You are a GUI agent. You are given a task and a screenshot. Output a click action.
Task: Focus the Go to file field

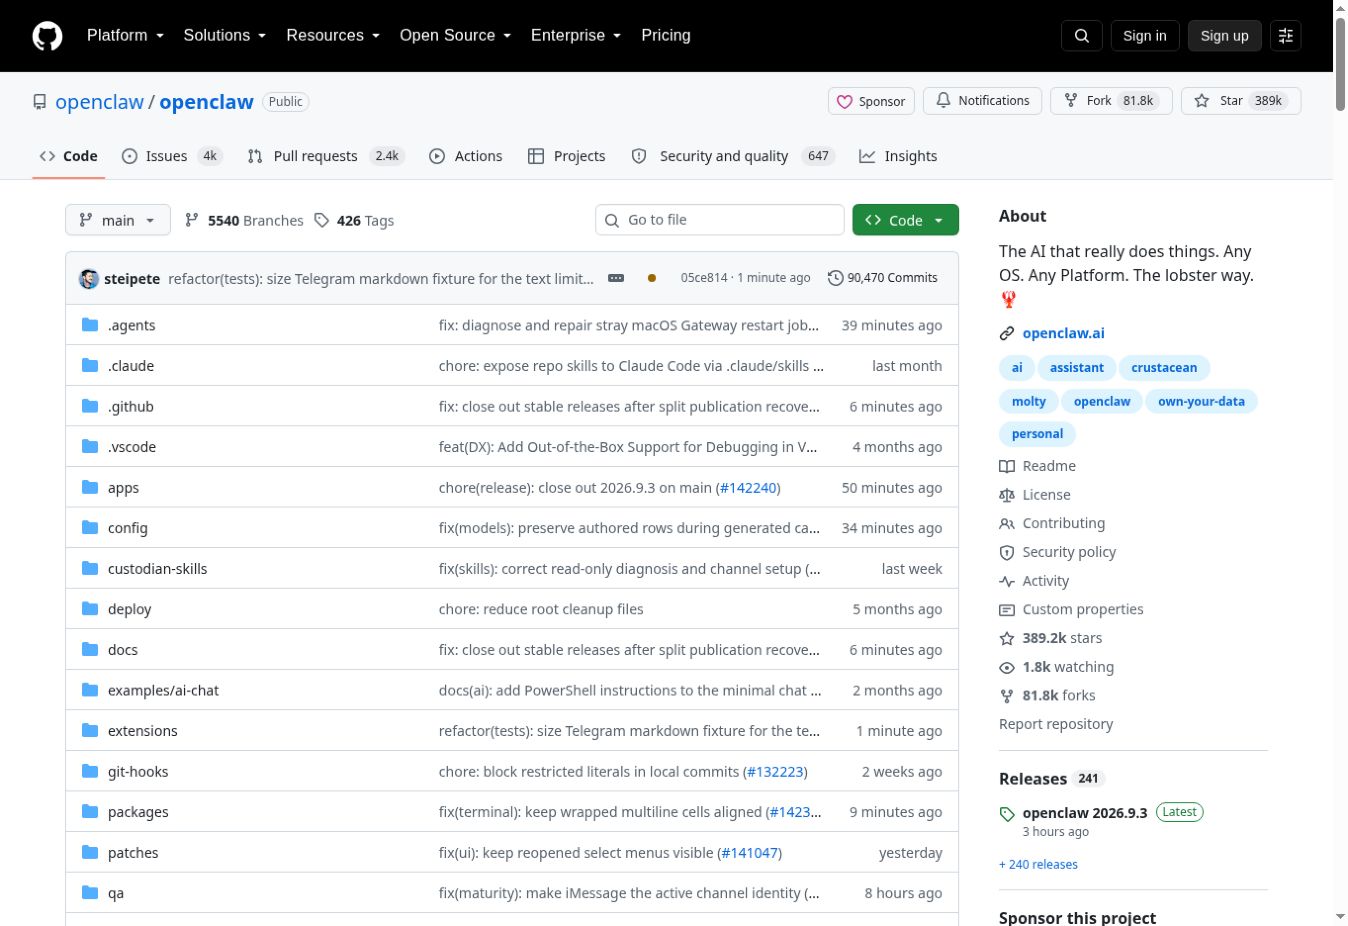tap(720, 220)
